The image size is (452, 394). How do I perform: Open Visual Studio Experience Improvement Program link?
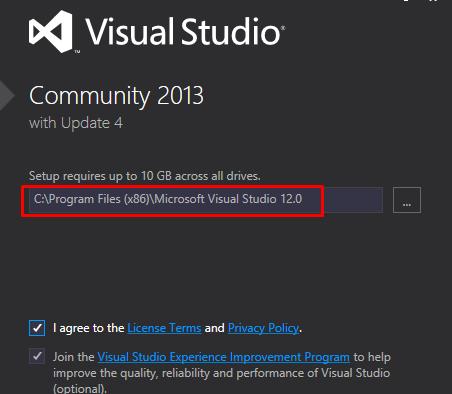click(x=224, y=357)
